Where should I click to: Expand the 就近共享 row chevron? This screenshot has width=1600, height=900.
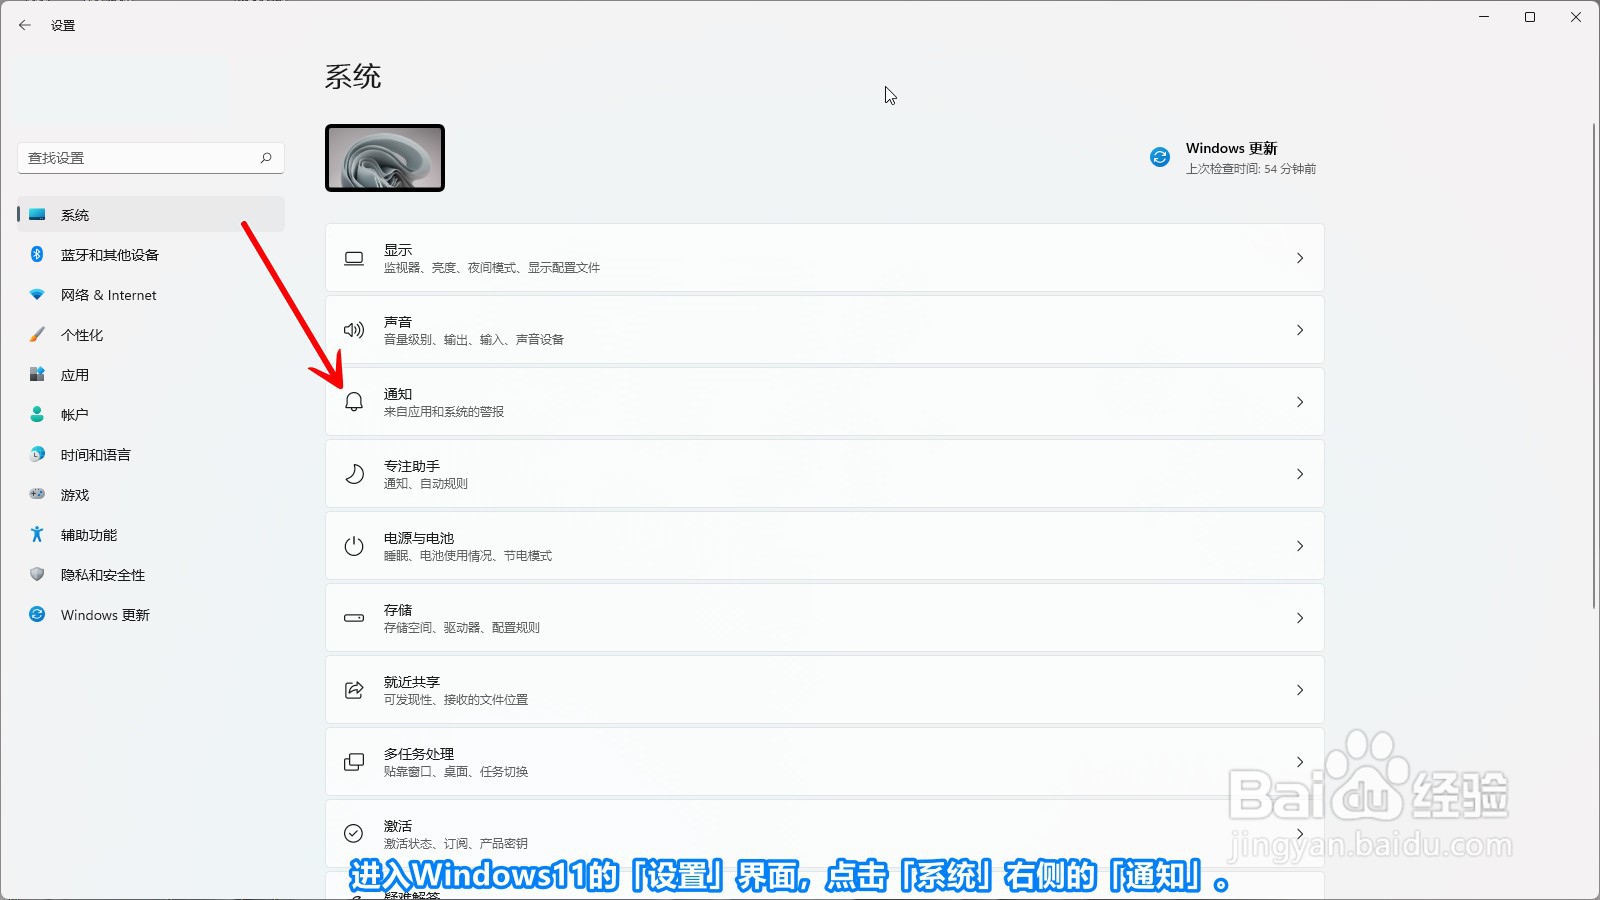click(x=1300, y=690)
